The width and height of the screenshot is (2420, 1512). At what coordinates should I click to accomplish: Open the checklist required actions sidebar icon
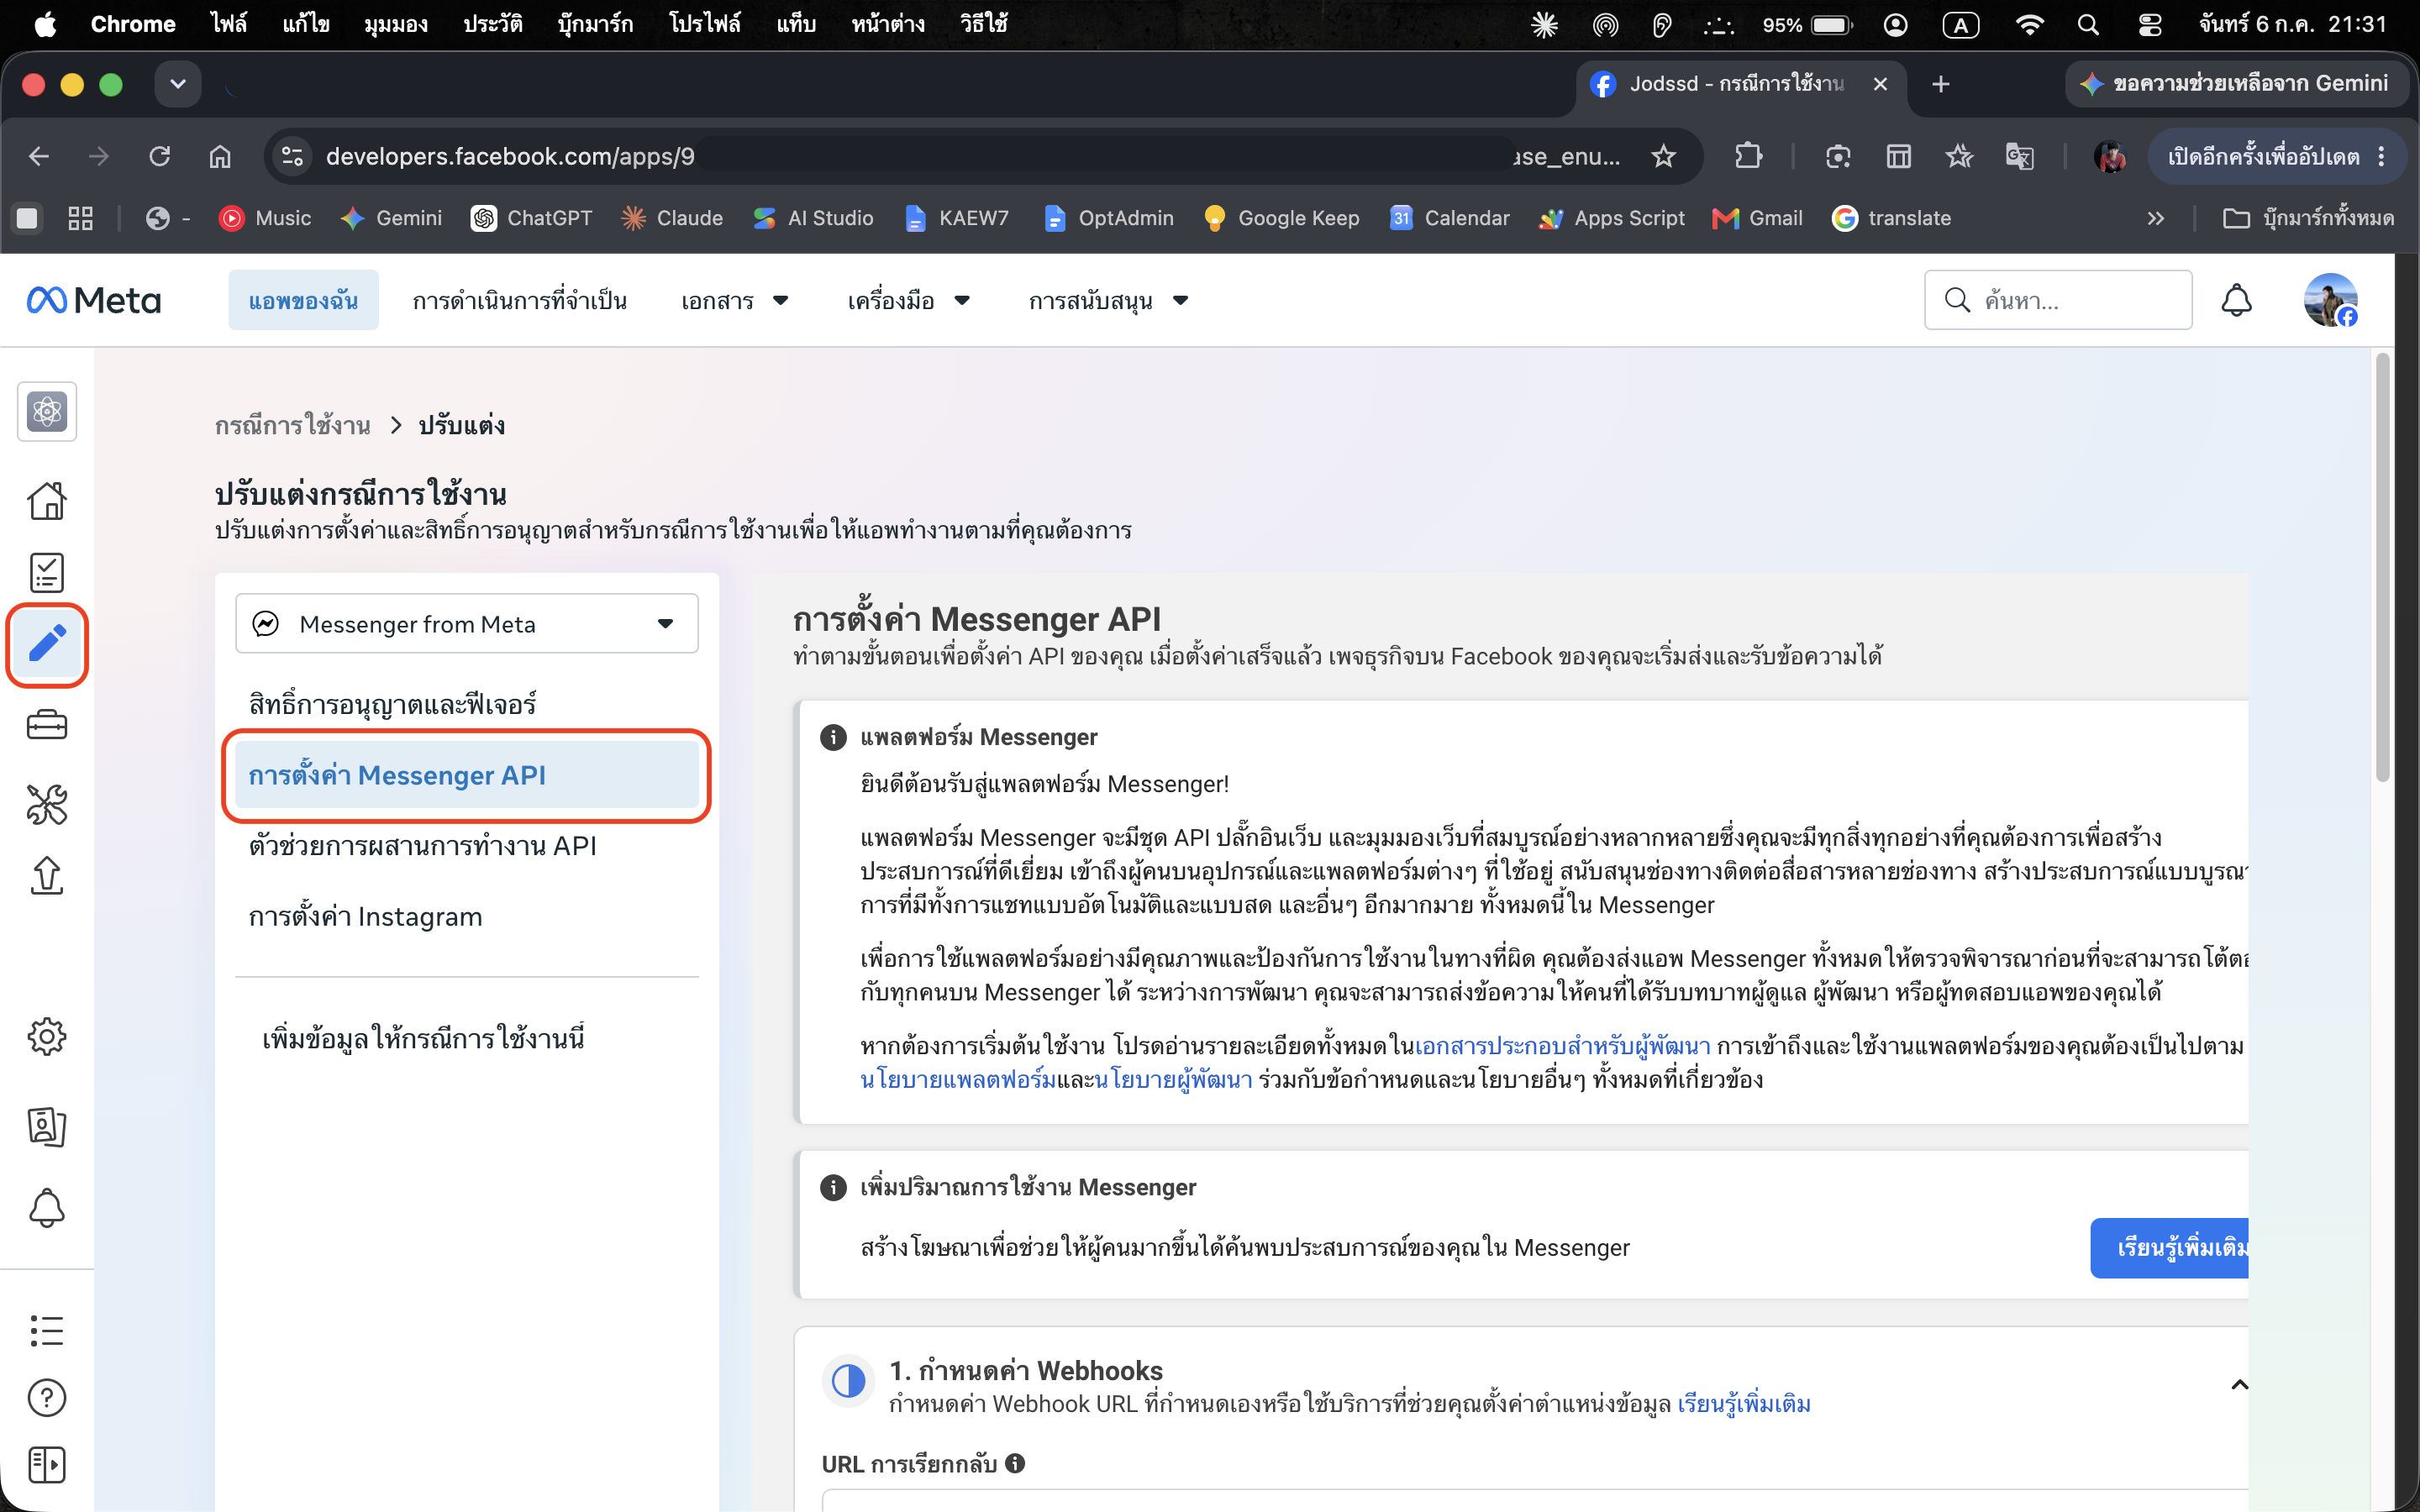click(47, 573)
